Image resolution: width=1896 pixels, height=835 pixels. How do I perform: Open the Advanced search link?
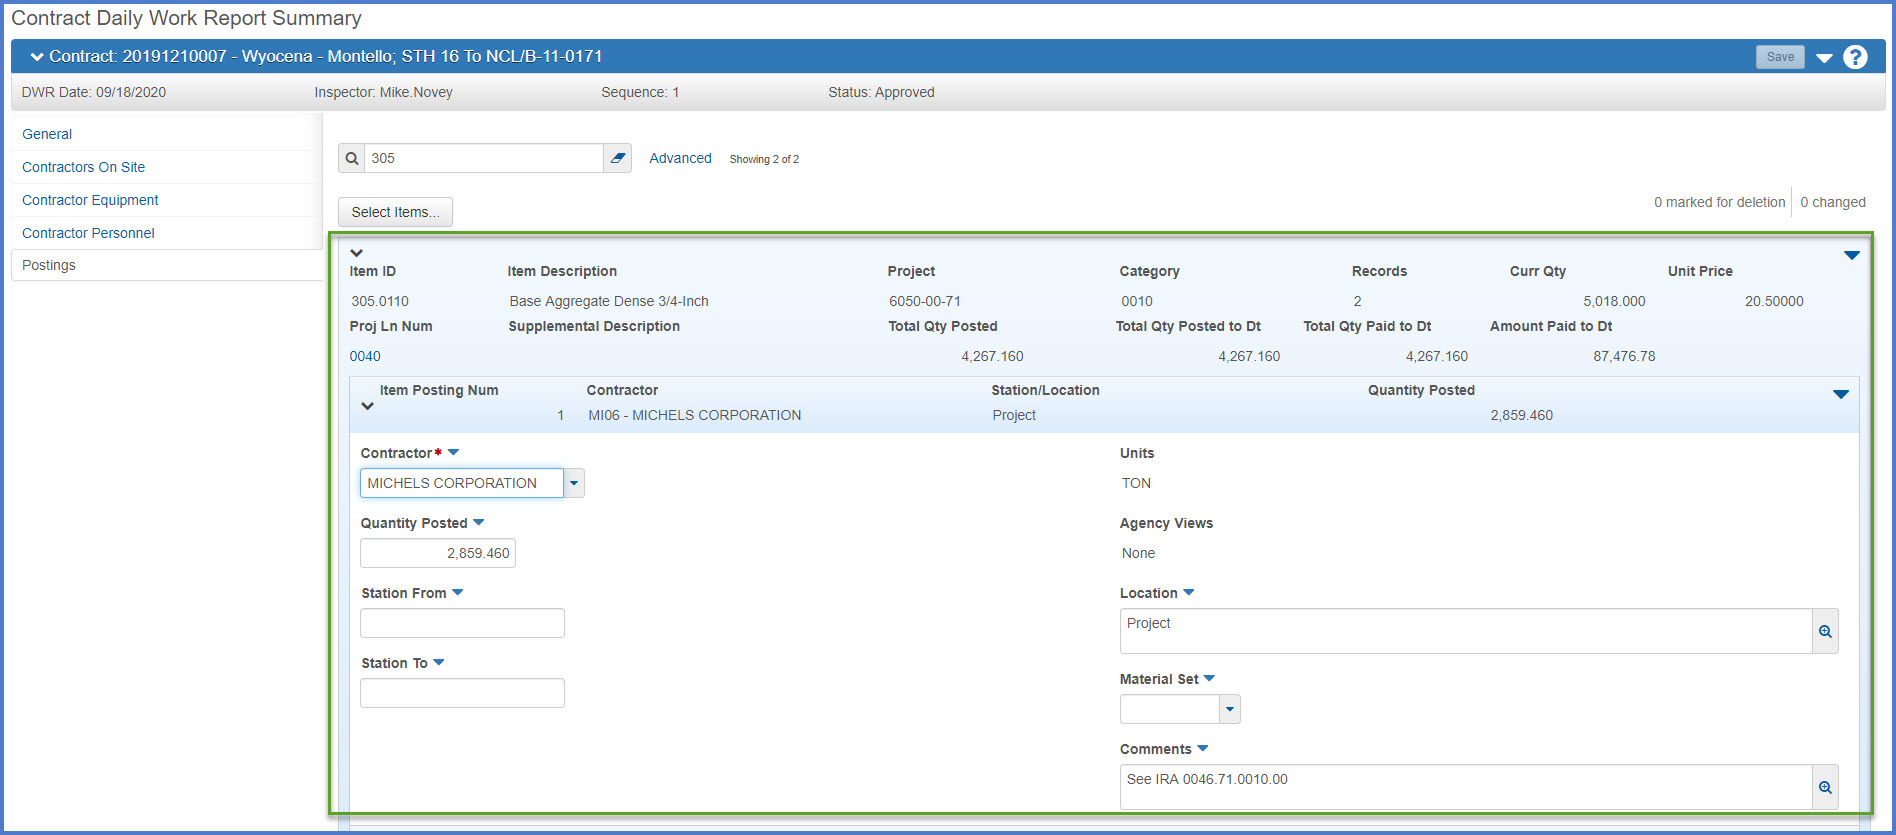(680, 158)
